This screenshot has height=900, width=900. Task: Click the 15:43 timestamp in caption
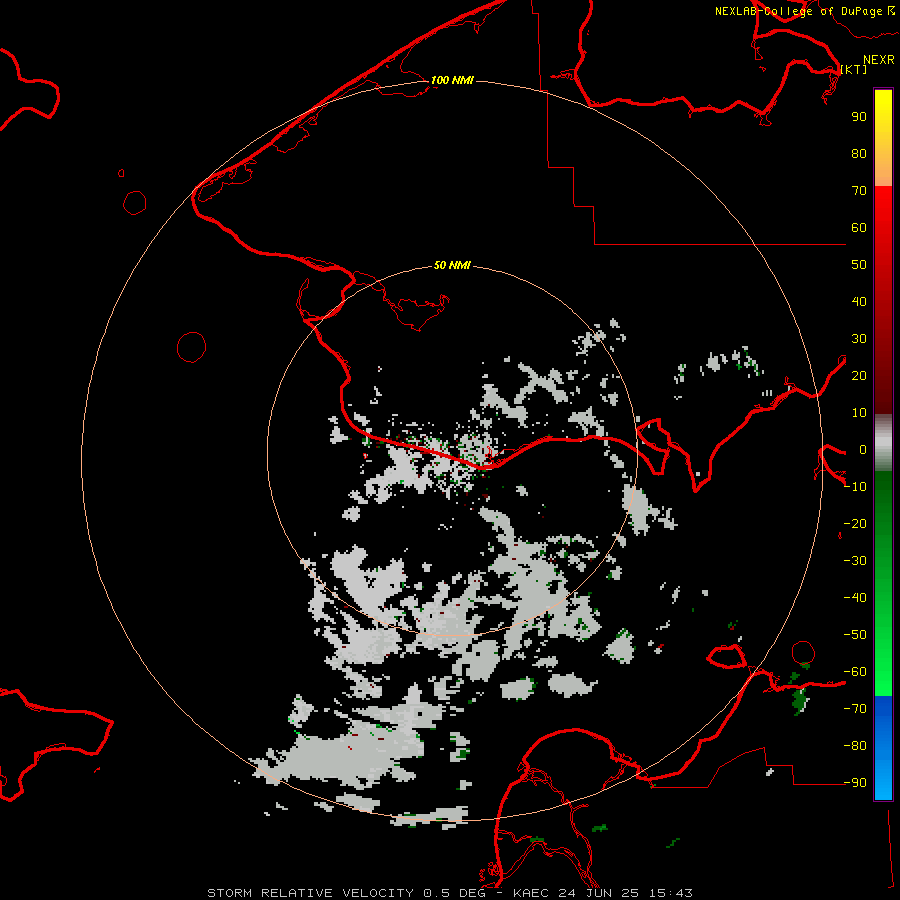click(671, 893)
